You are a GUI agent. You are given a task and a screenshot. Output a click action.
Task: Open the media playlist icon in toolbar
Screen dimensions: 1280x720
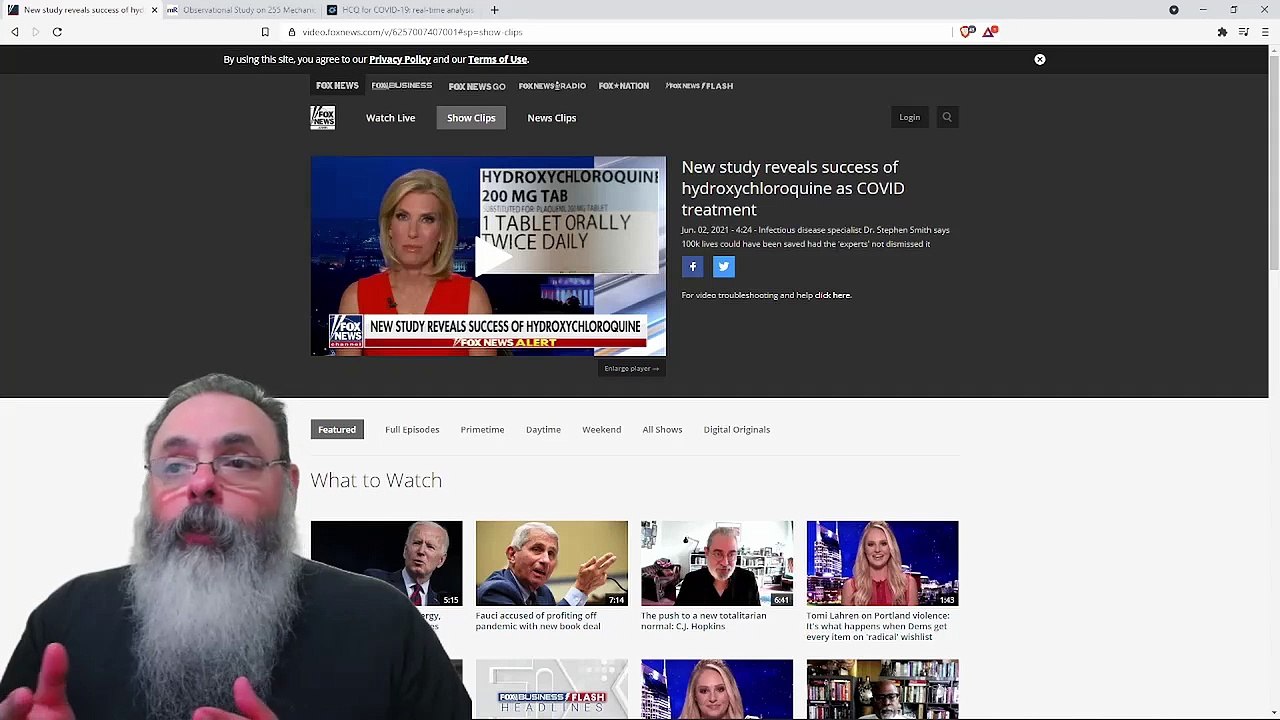coord(1243,32)
